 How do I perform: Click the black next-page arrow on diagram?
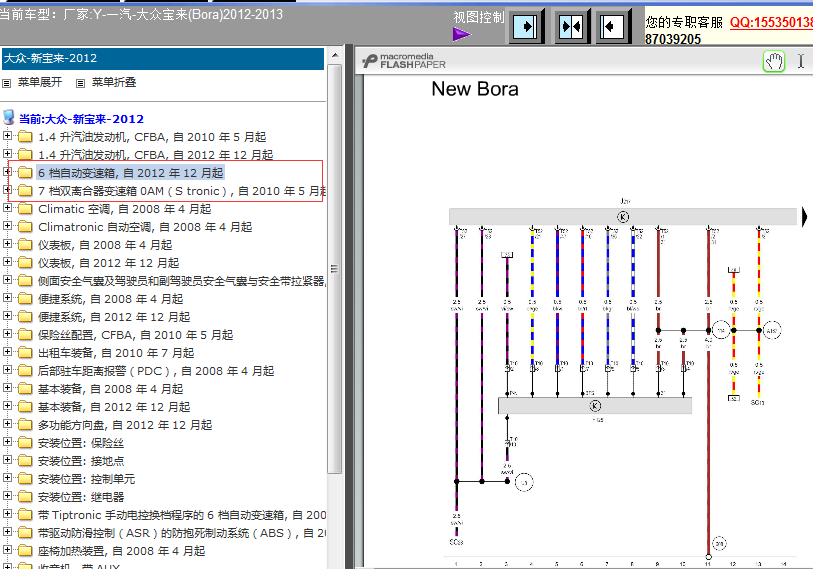(804, 217)
